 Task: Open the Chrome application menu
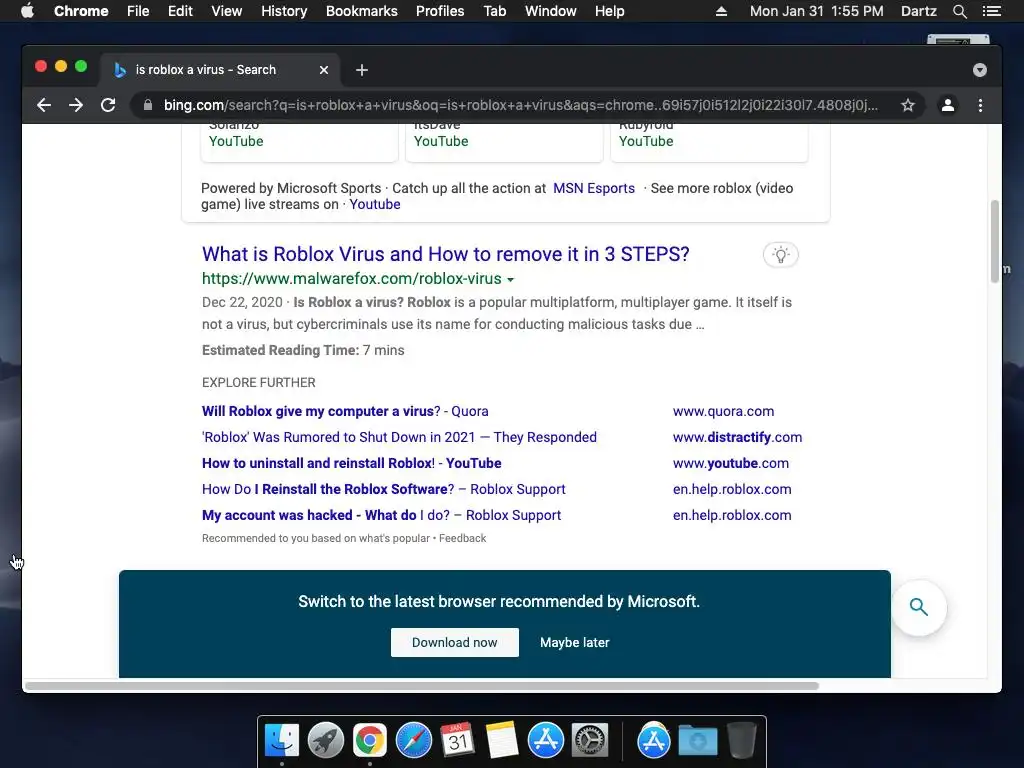coord(81,11)
